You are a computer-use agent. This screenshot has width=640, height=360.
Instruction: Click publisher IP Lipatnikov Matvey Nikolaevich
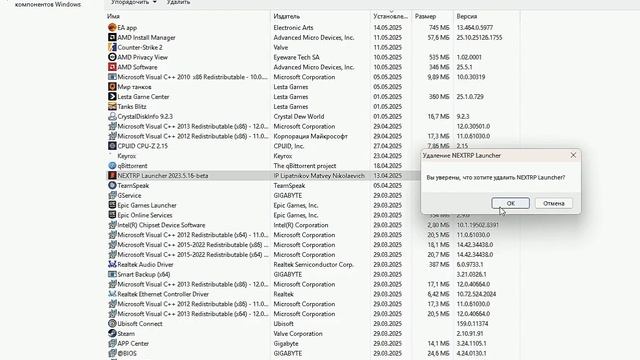(319, 176)
